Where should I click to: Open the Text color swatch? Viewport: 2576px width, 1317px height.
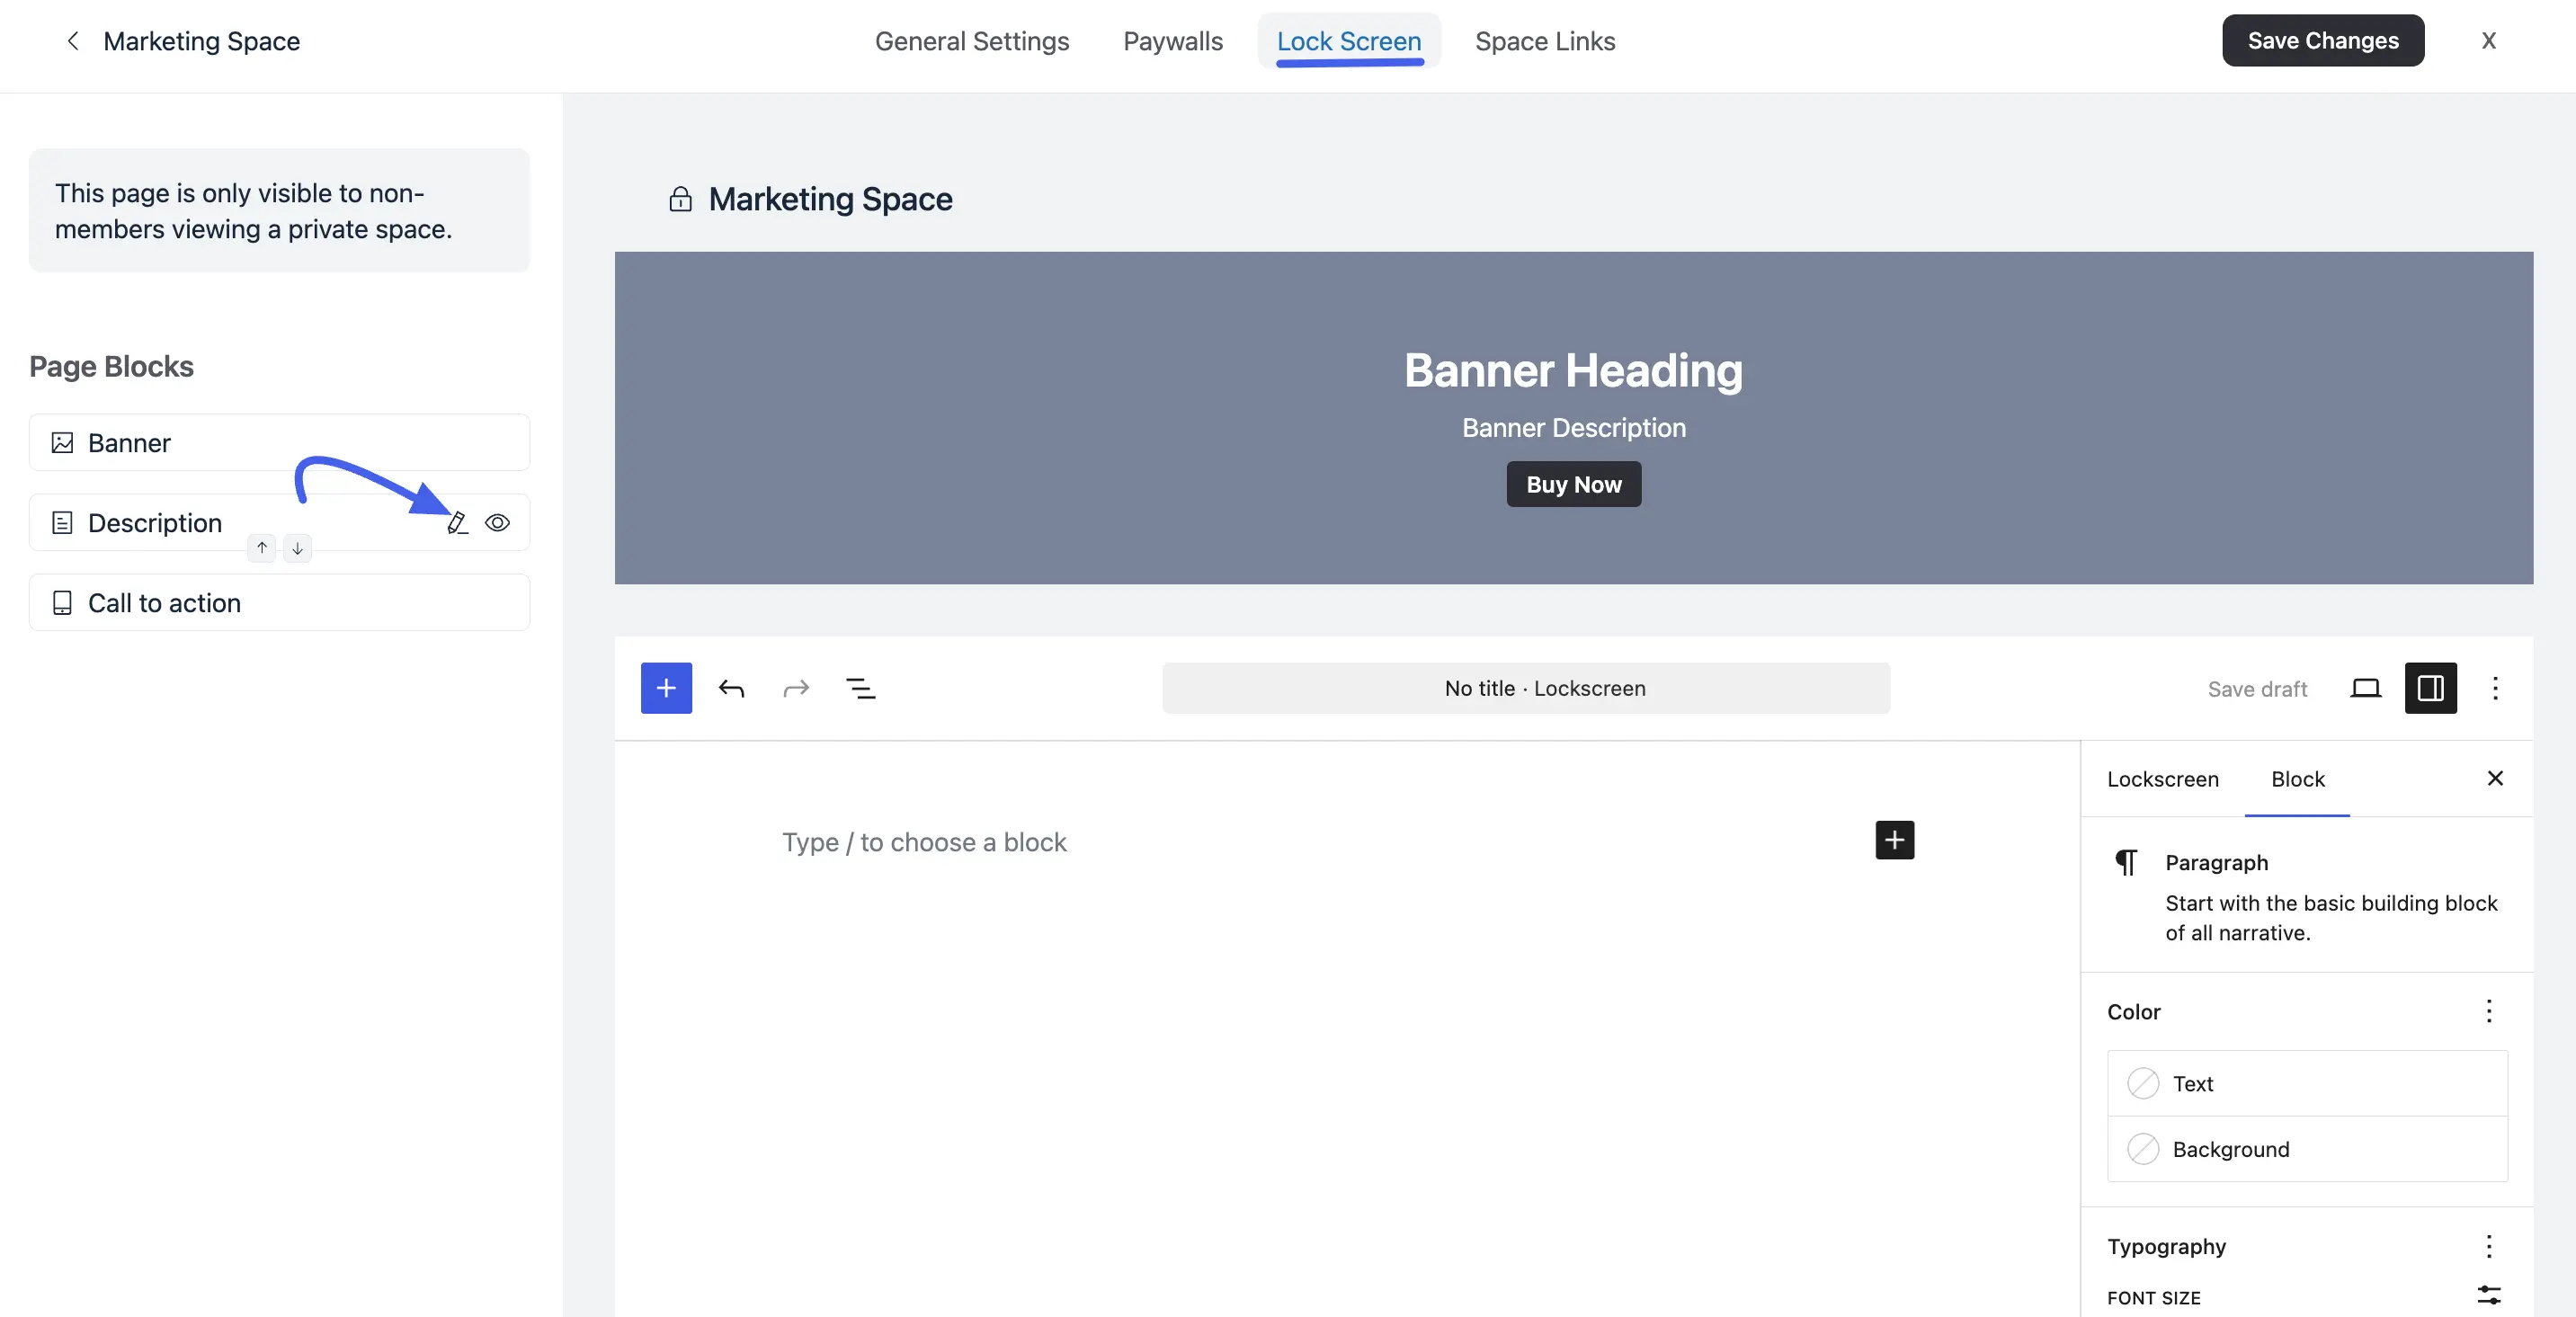tap(2306, 1083)
